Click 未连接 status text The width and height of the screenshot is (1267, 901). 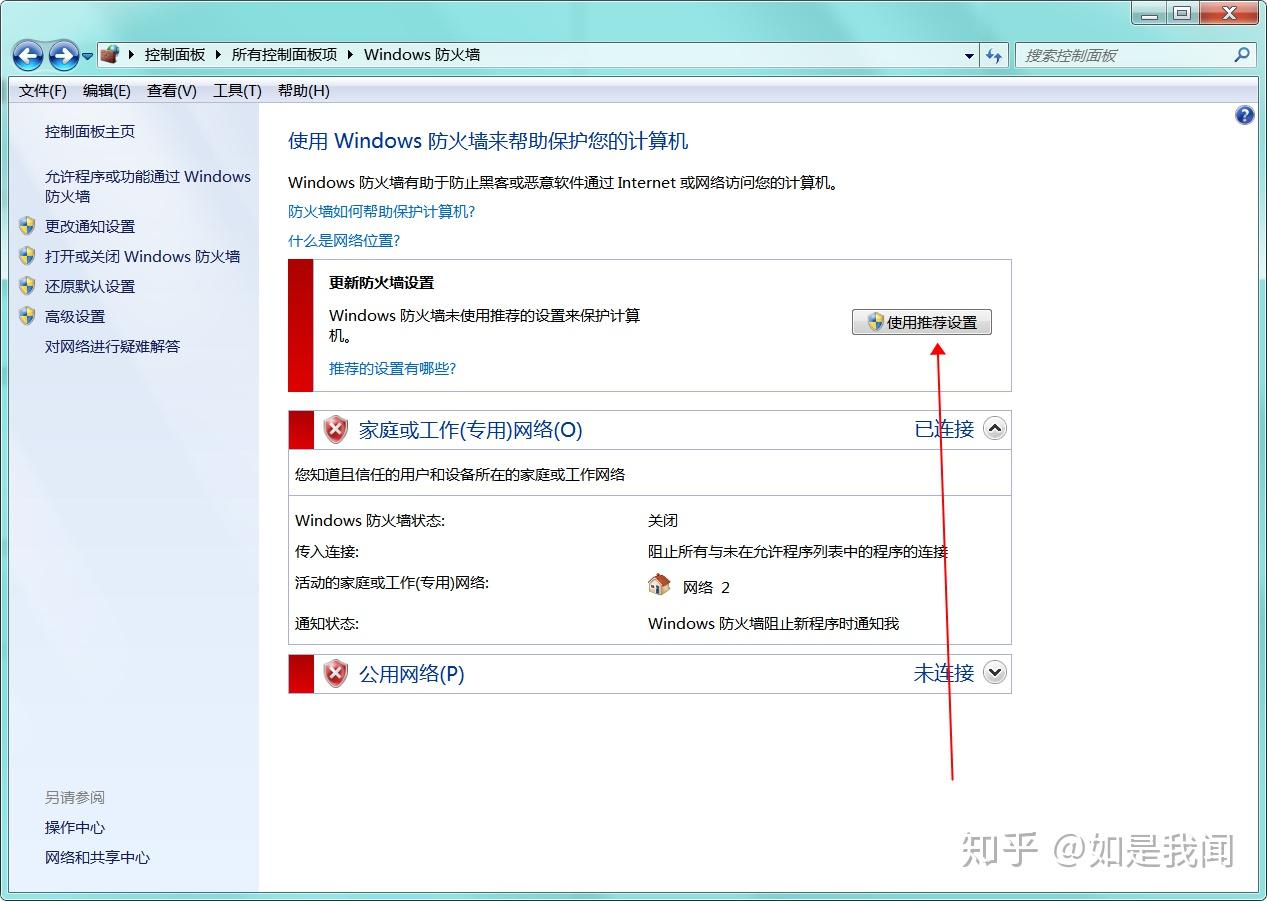944,673
